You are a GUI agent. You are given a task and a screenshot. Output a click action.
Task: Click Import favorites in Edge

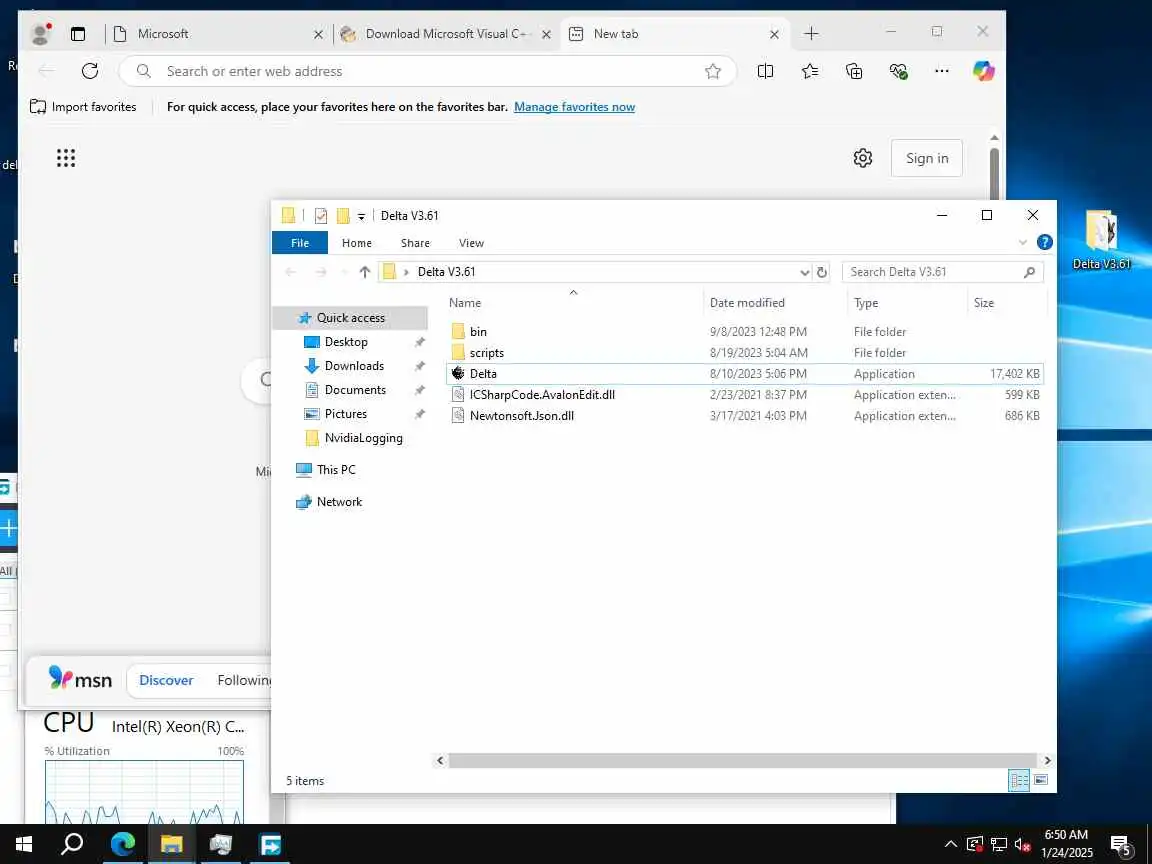[83, 107]
